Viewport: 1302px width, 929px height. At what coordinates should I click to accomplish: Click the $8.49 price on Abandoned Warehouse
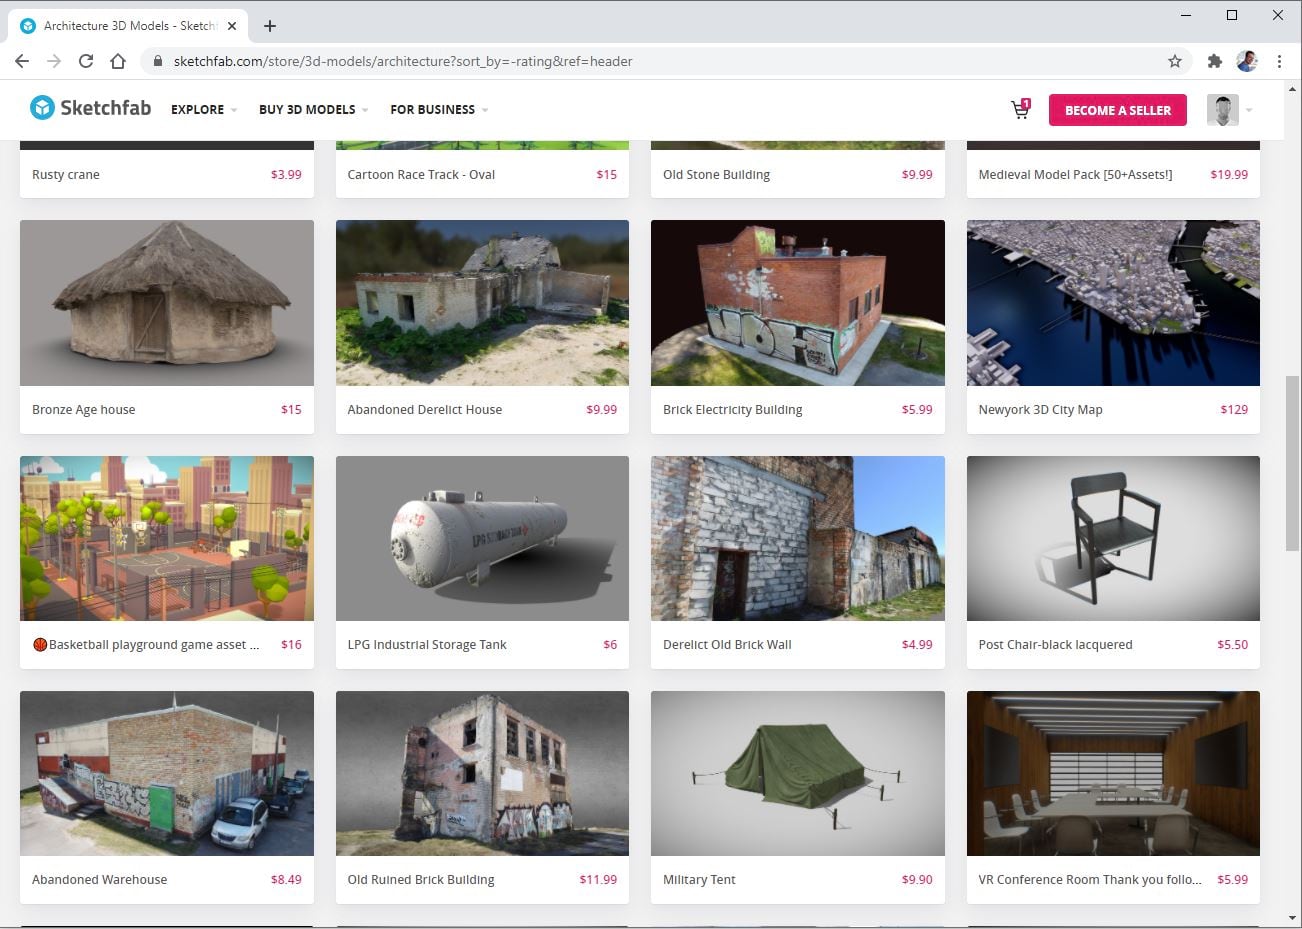286,880
